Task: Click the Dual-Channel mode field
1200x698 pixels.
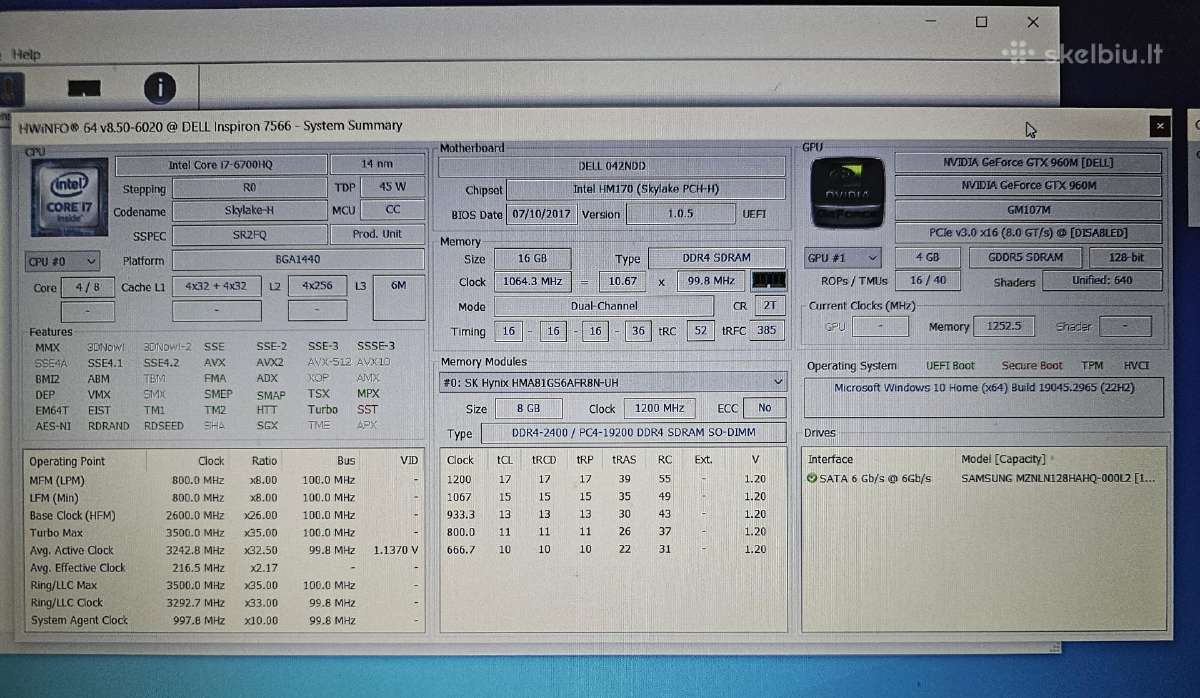Action: [603, 307]
